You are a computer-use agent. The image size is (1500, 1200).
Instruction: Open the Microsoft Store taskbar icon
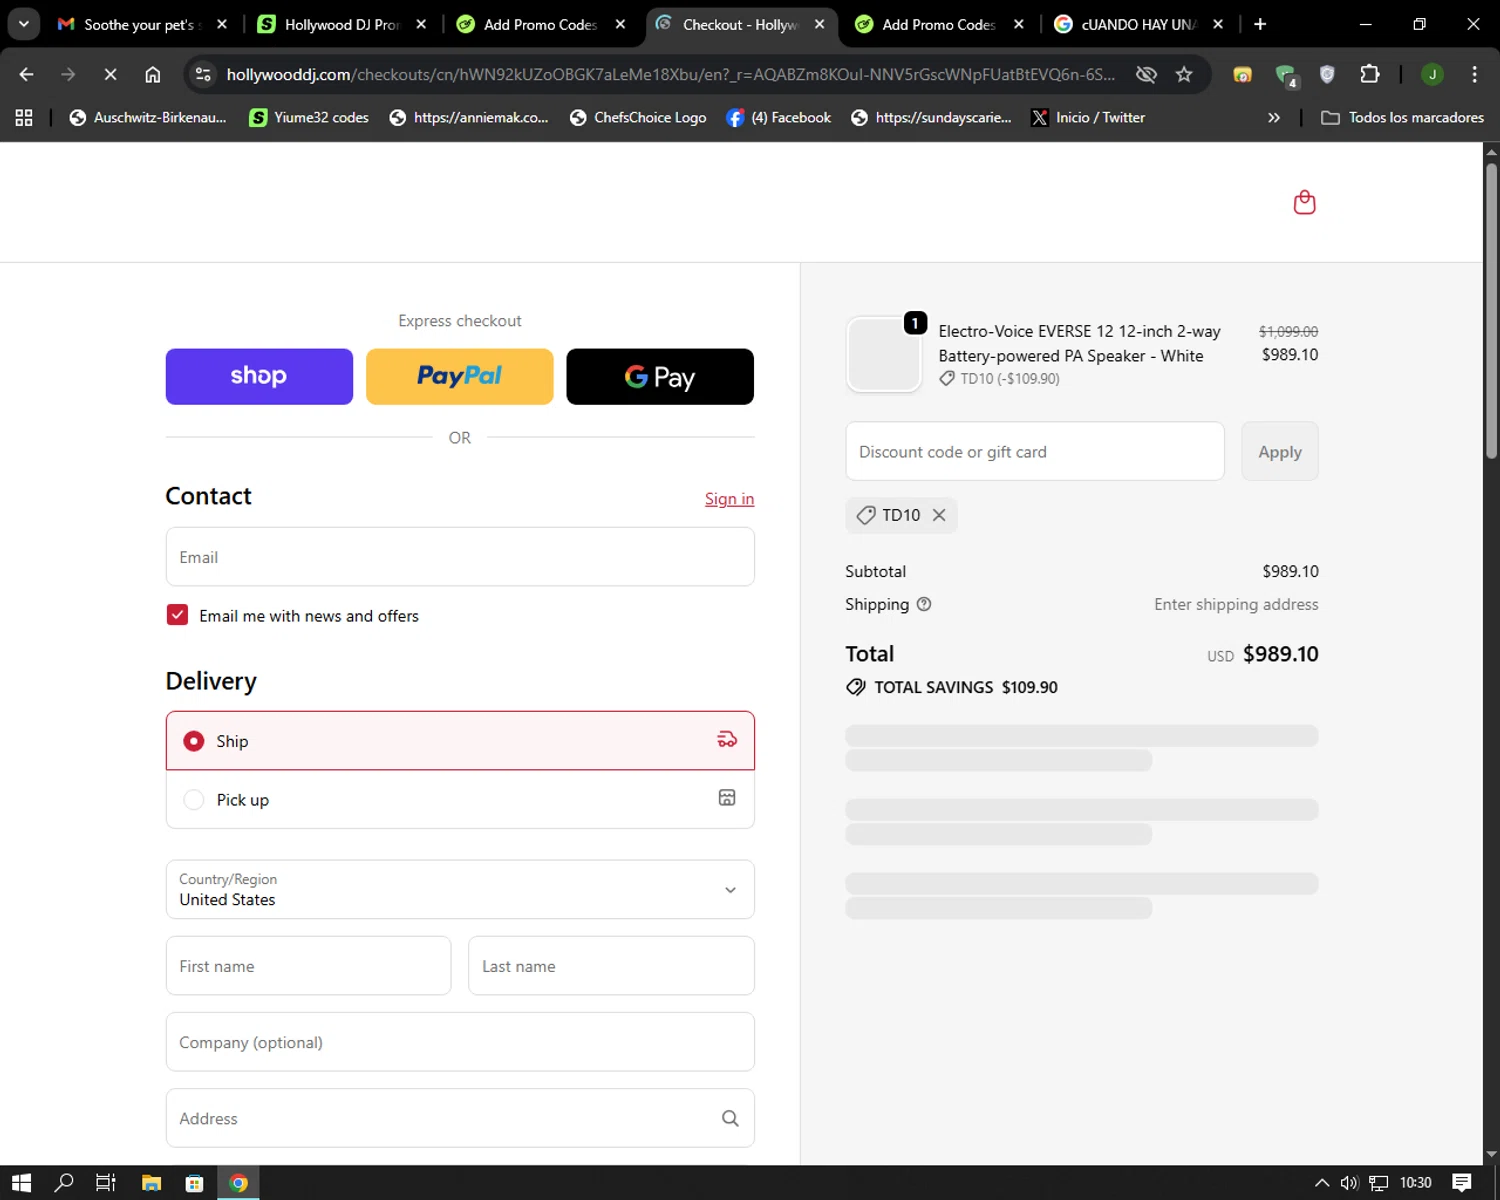click(195, 1183)
